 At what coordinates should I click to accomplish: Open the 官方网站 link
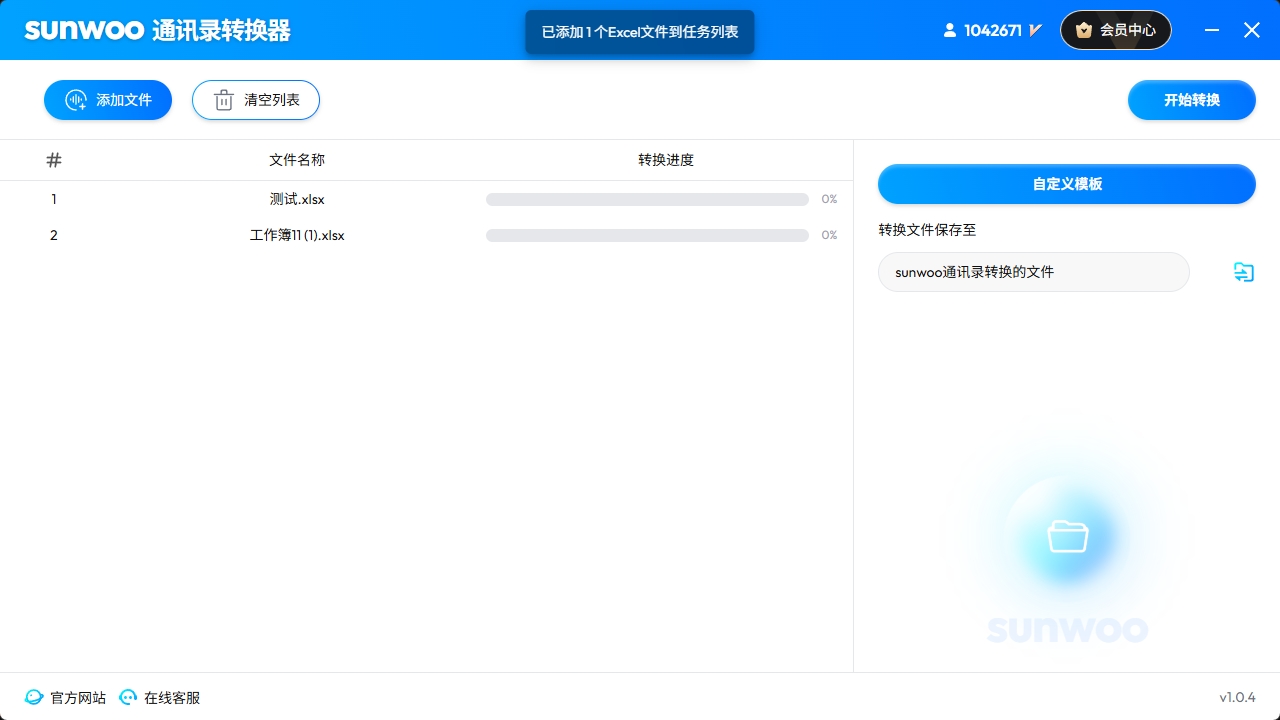tap(78, 697)
